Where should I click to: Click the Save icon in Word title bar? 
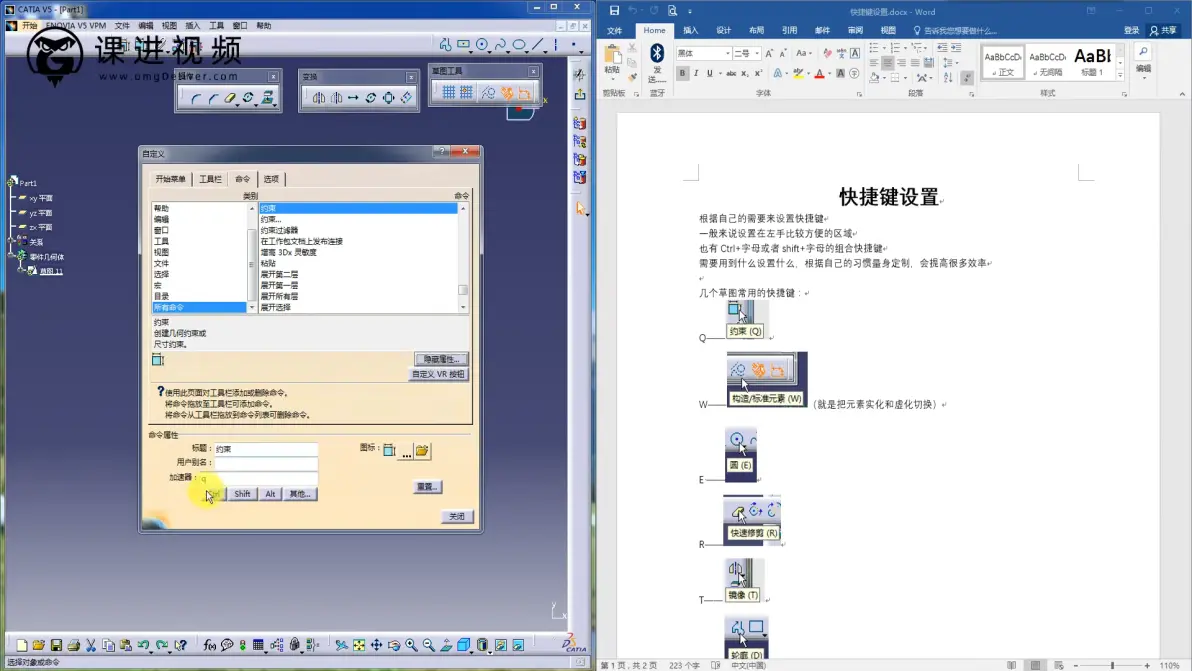pos(614,11)
